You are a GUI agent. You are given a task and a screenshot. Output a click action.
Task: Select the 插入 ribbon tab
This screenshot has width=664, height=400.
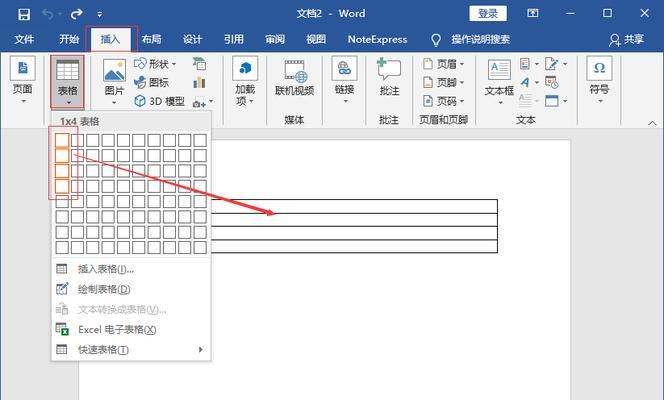point(110,39)
